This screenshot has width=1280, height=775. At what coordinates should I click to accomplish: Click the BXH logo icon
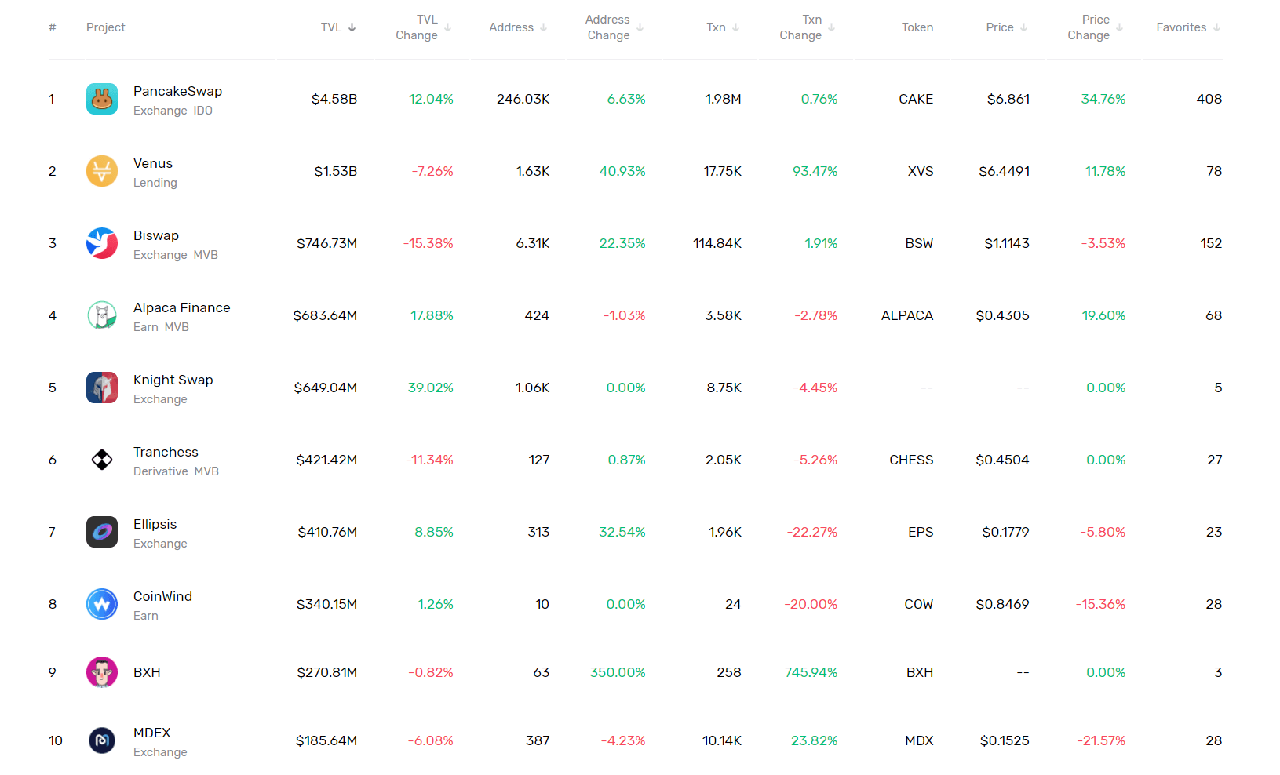point(102,672)
